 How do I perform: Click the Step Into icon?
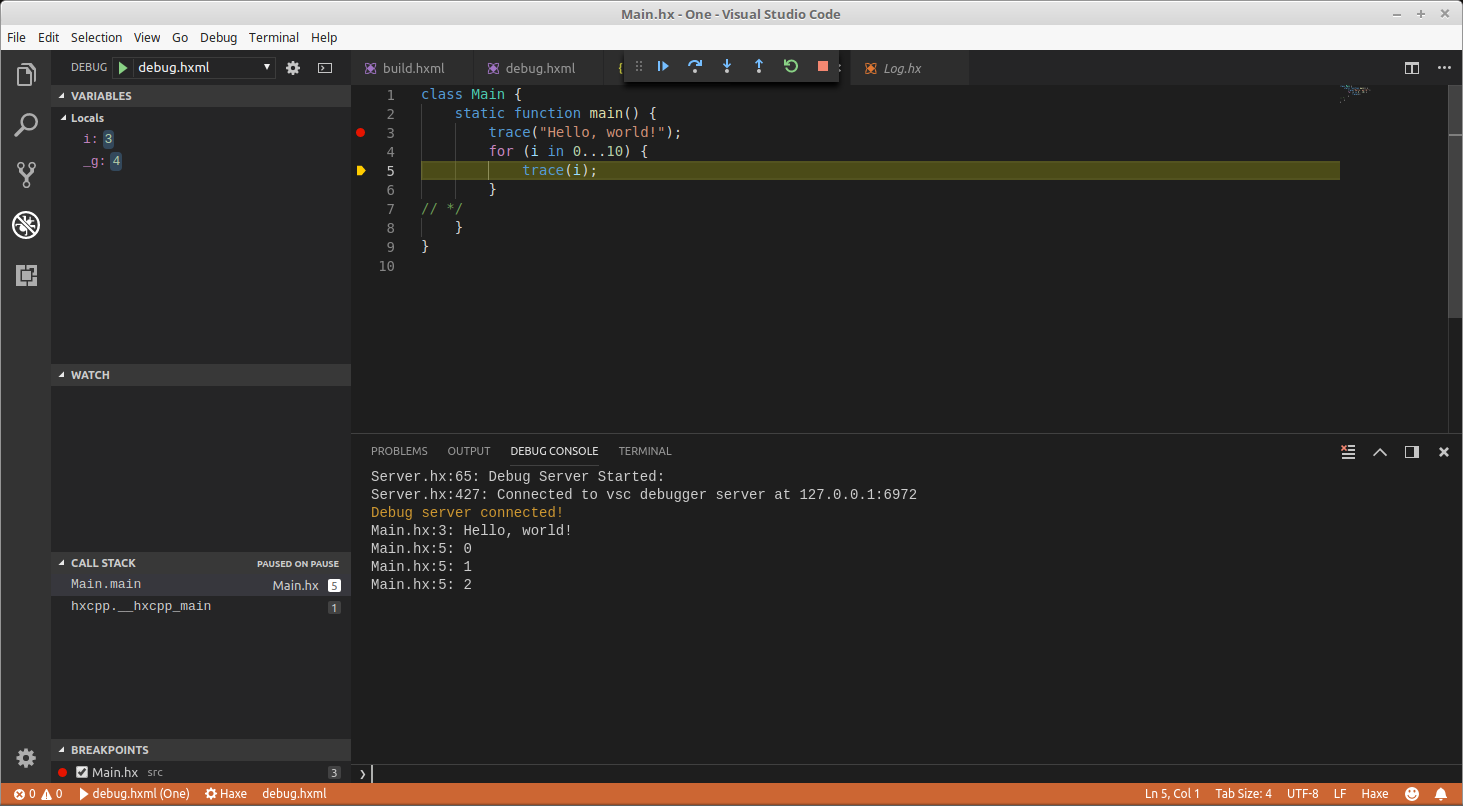click(727, 66)
